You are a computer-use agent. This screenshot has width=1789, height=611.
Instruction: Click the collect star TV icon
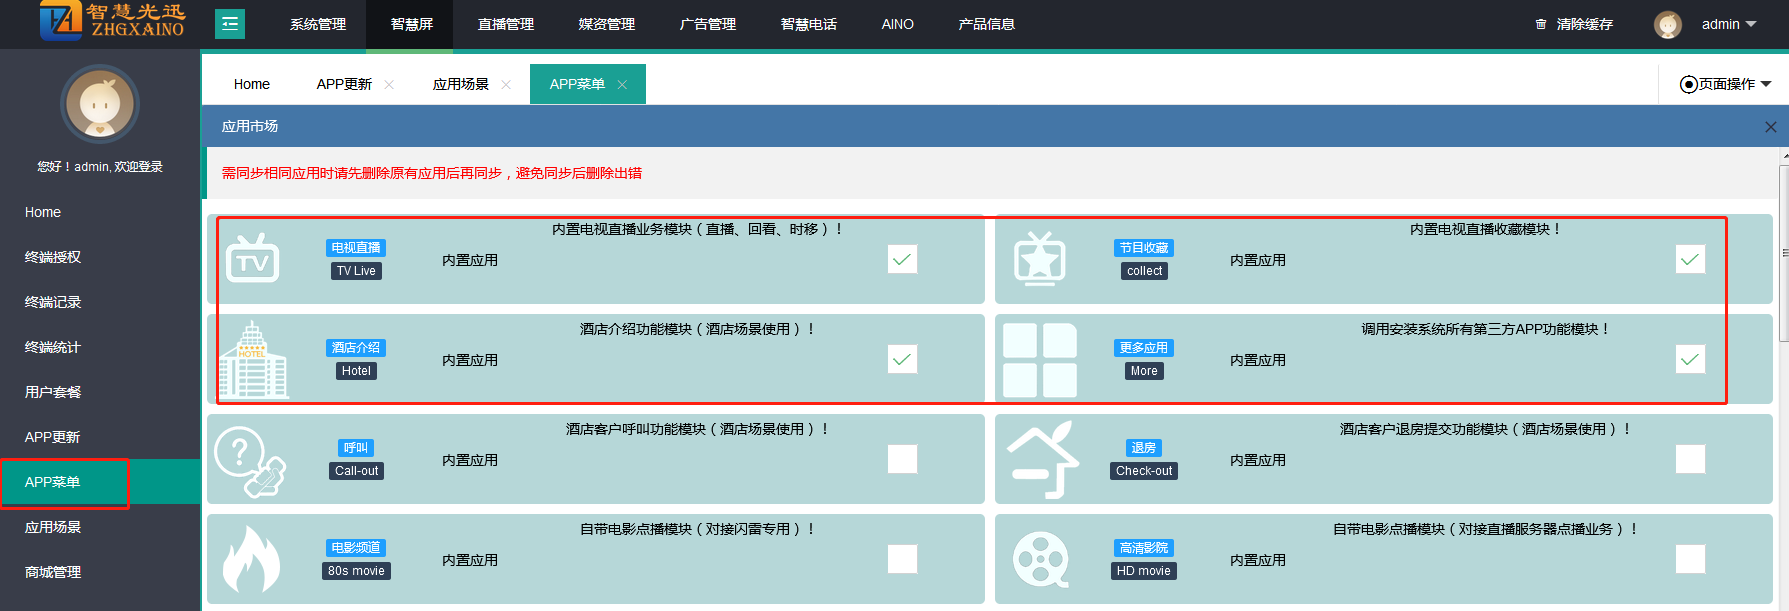pos(1039,259)
